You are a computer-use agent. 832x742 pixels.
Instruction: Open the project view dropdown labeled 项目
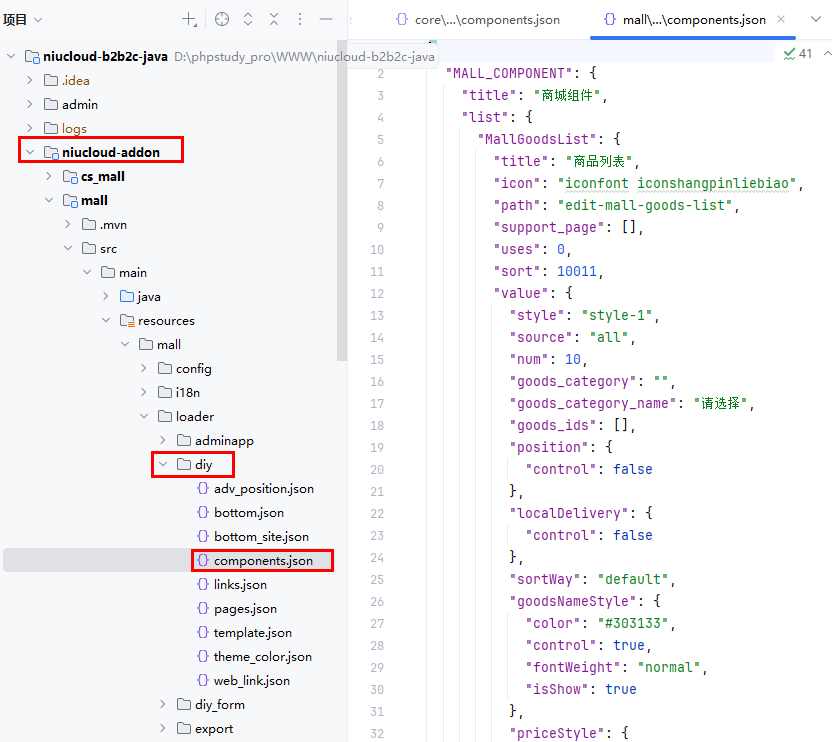pyautogui.click(x=23, y=19)
